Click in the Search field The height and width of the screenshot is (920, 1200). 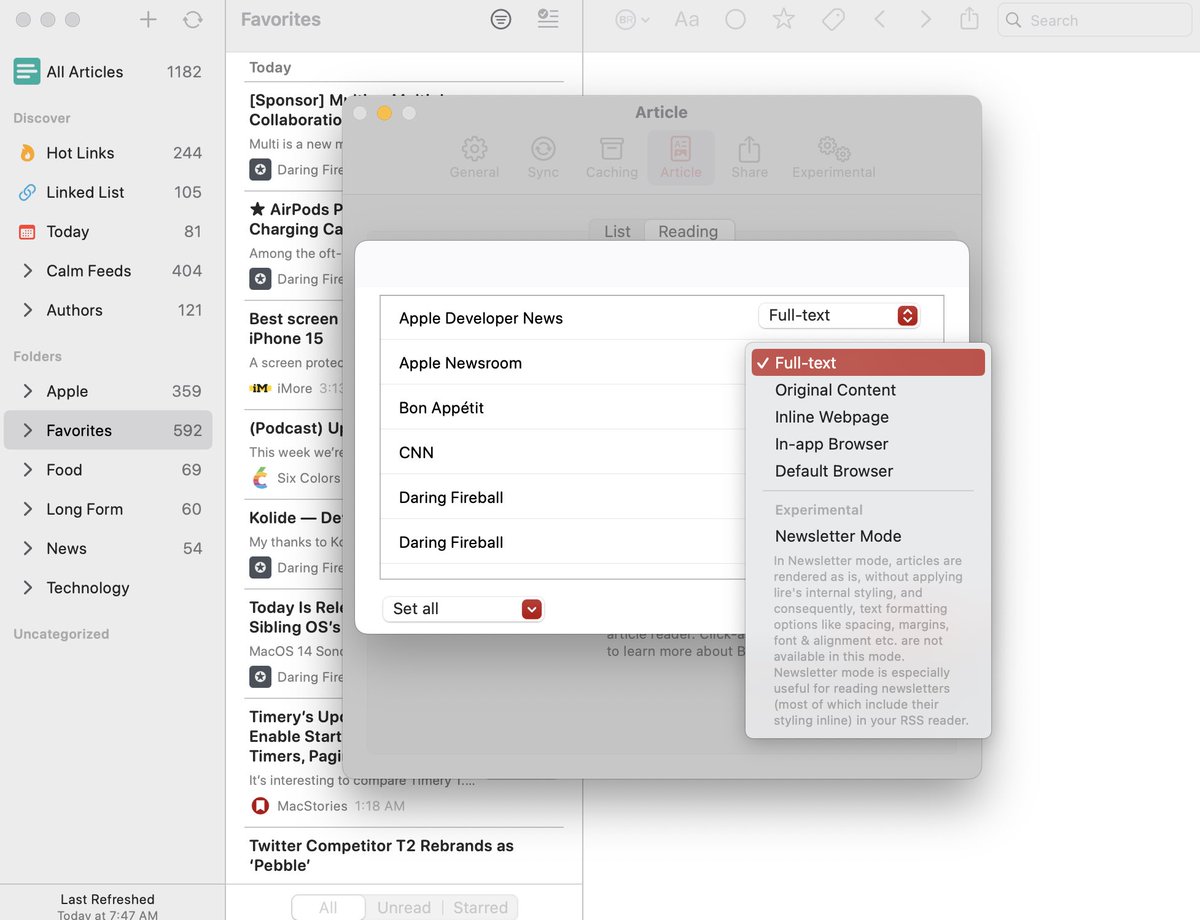pyautogui.click(x=1095, y=20)
